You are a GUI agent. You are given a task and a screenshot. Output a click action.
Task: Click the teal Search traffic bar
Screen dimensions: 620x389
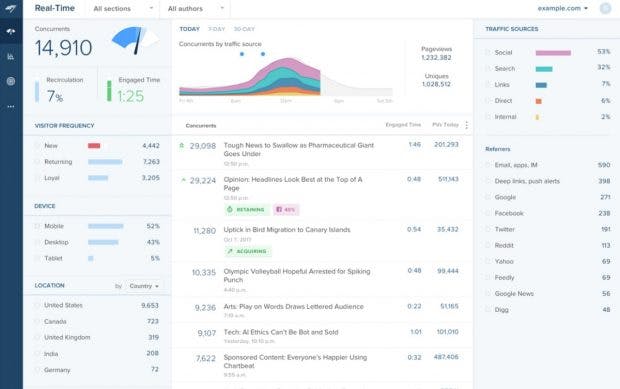coord(544,69)
